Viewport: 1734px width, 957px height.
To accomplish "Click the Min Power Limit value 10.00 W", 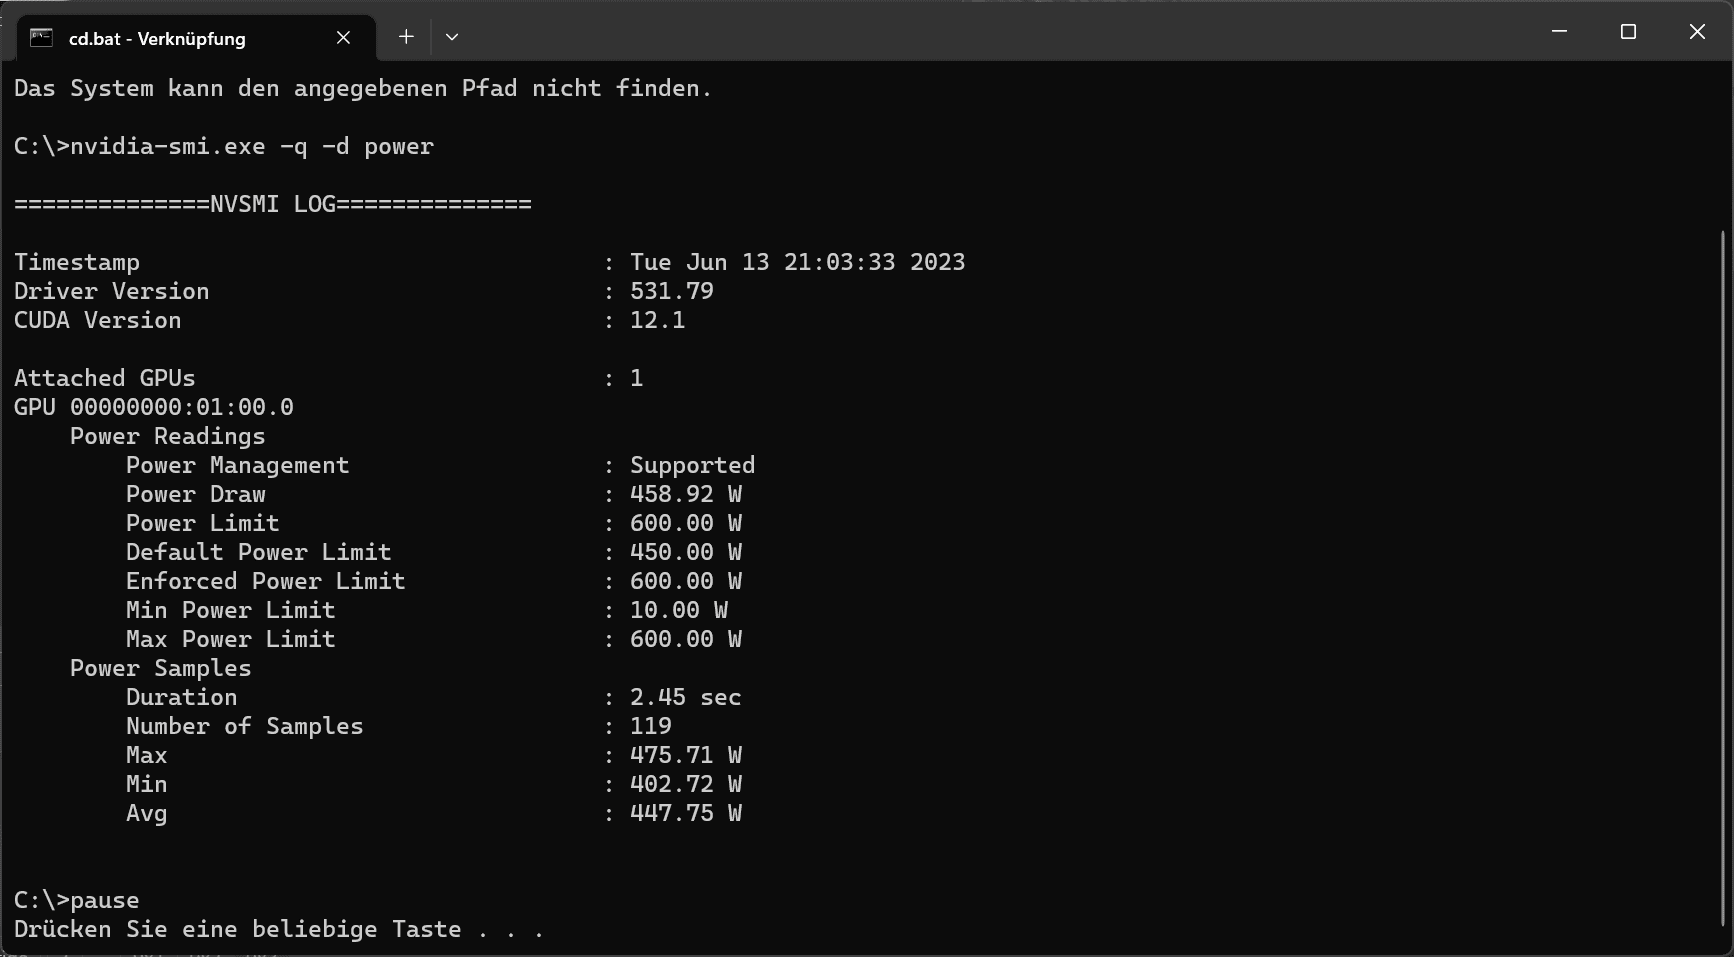I will (x=679, y=610).
